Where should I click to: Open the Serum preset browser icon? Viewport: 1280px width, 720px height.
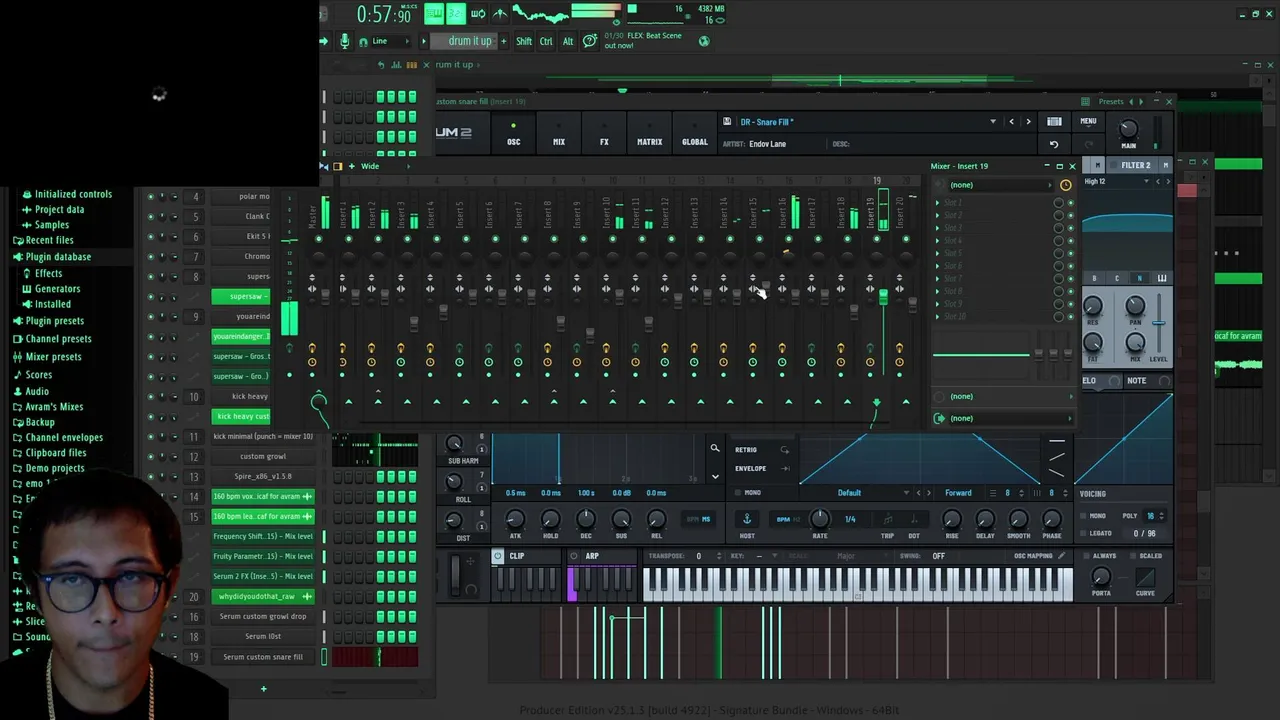click(x=1054, y=122)
